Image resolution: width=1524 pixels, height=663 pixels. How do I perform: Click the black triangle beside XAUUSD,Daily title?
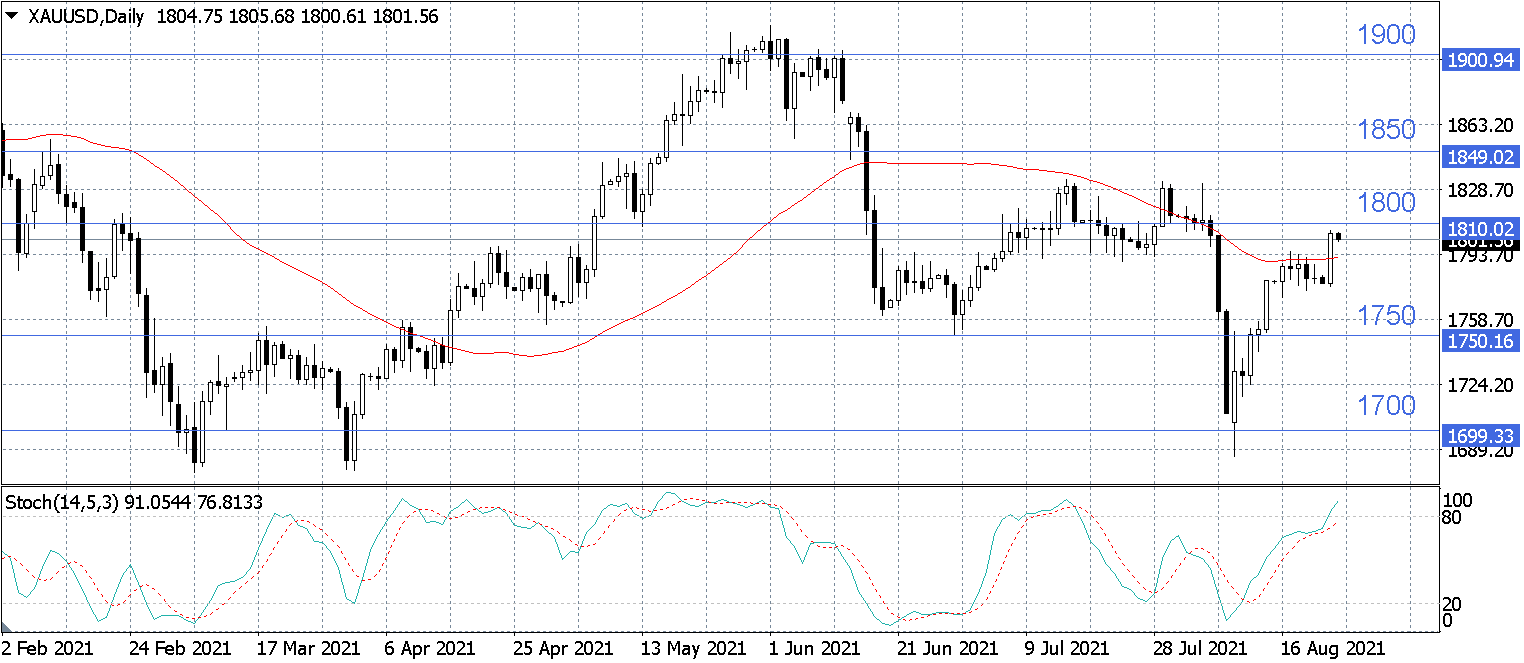(12, 16)
